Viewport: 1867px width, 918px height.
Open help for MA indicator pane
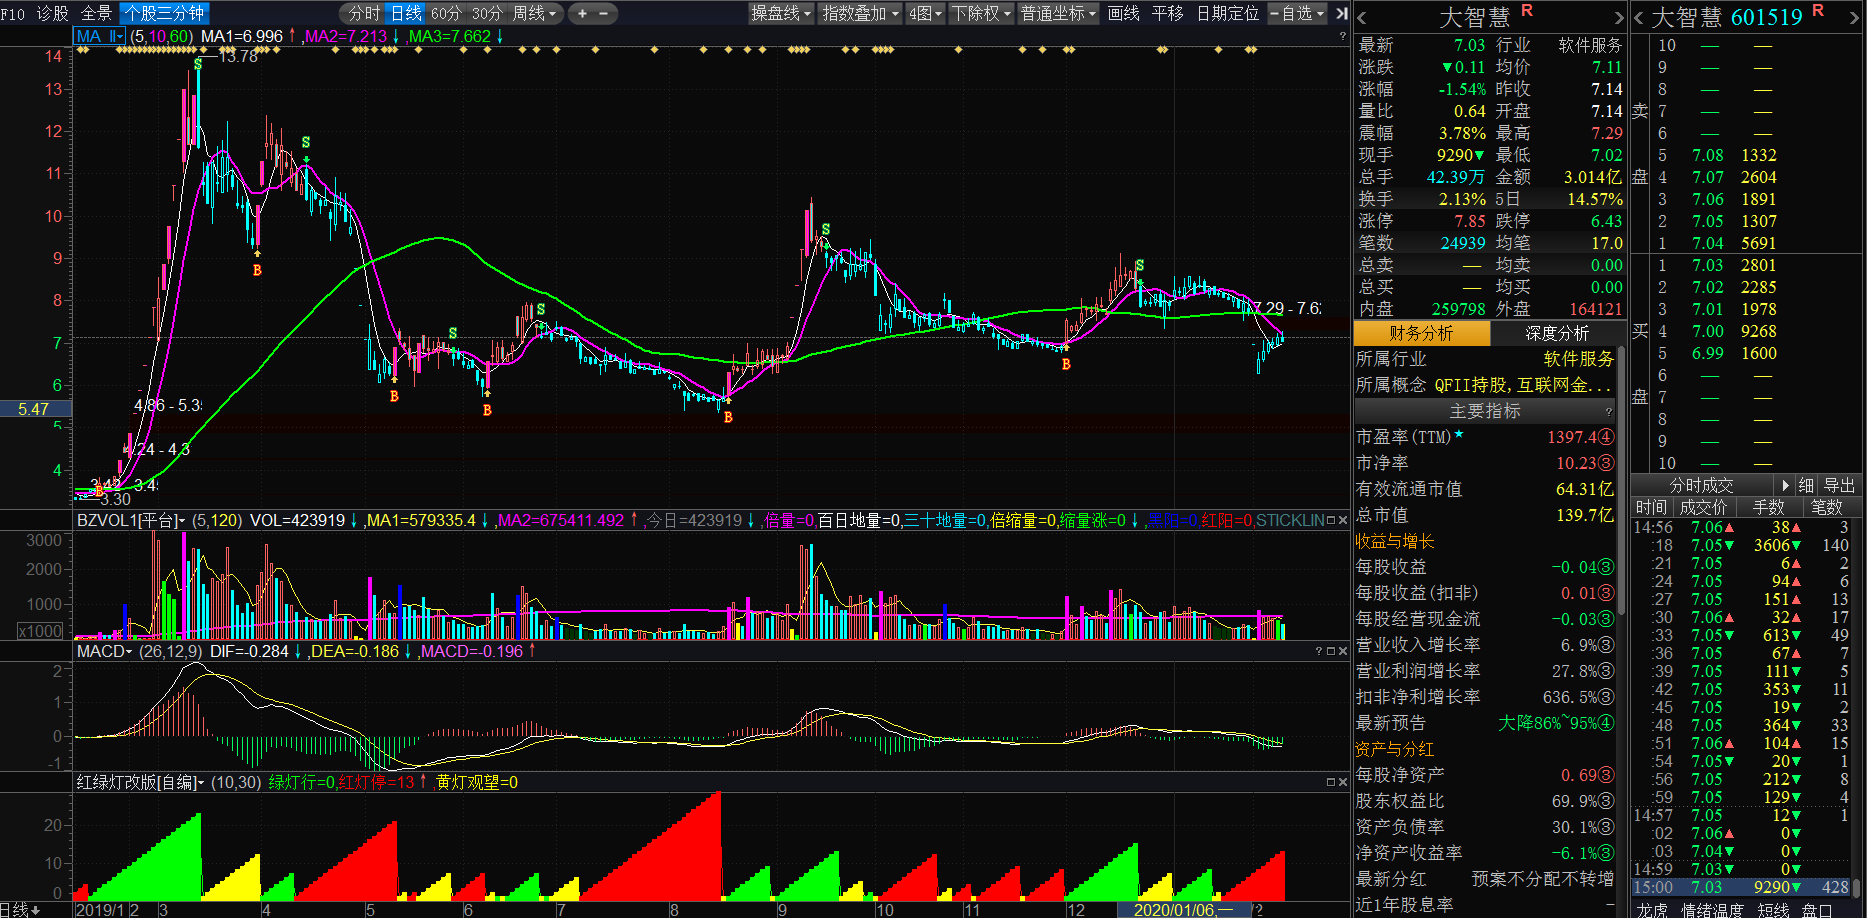click(x=1342, y=36)
